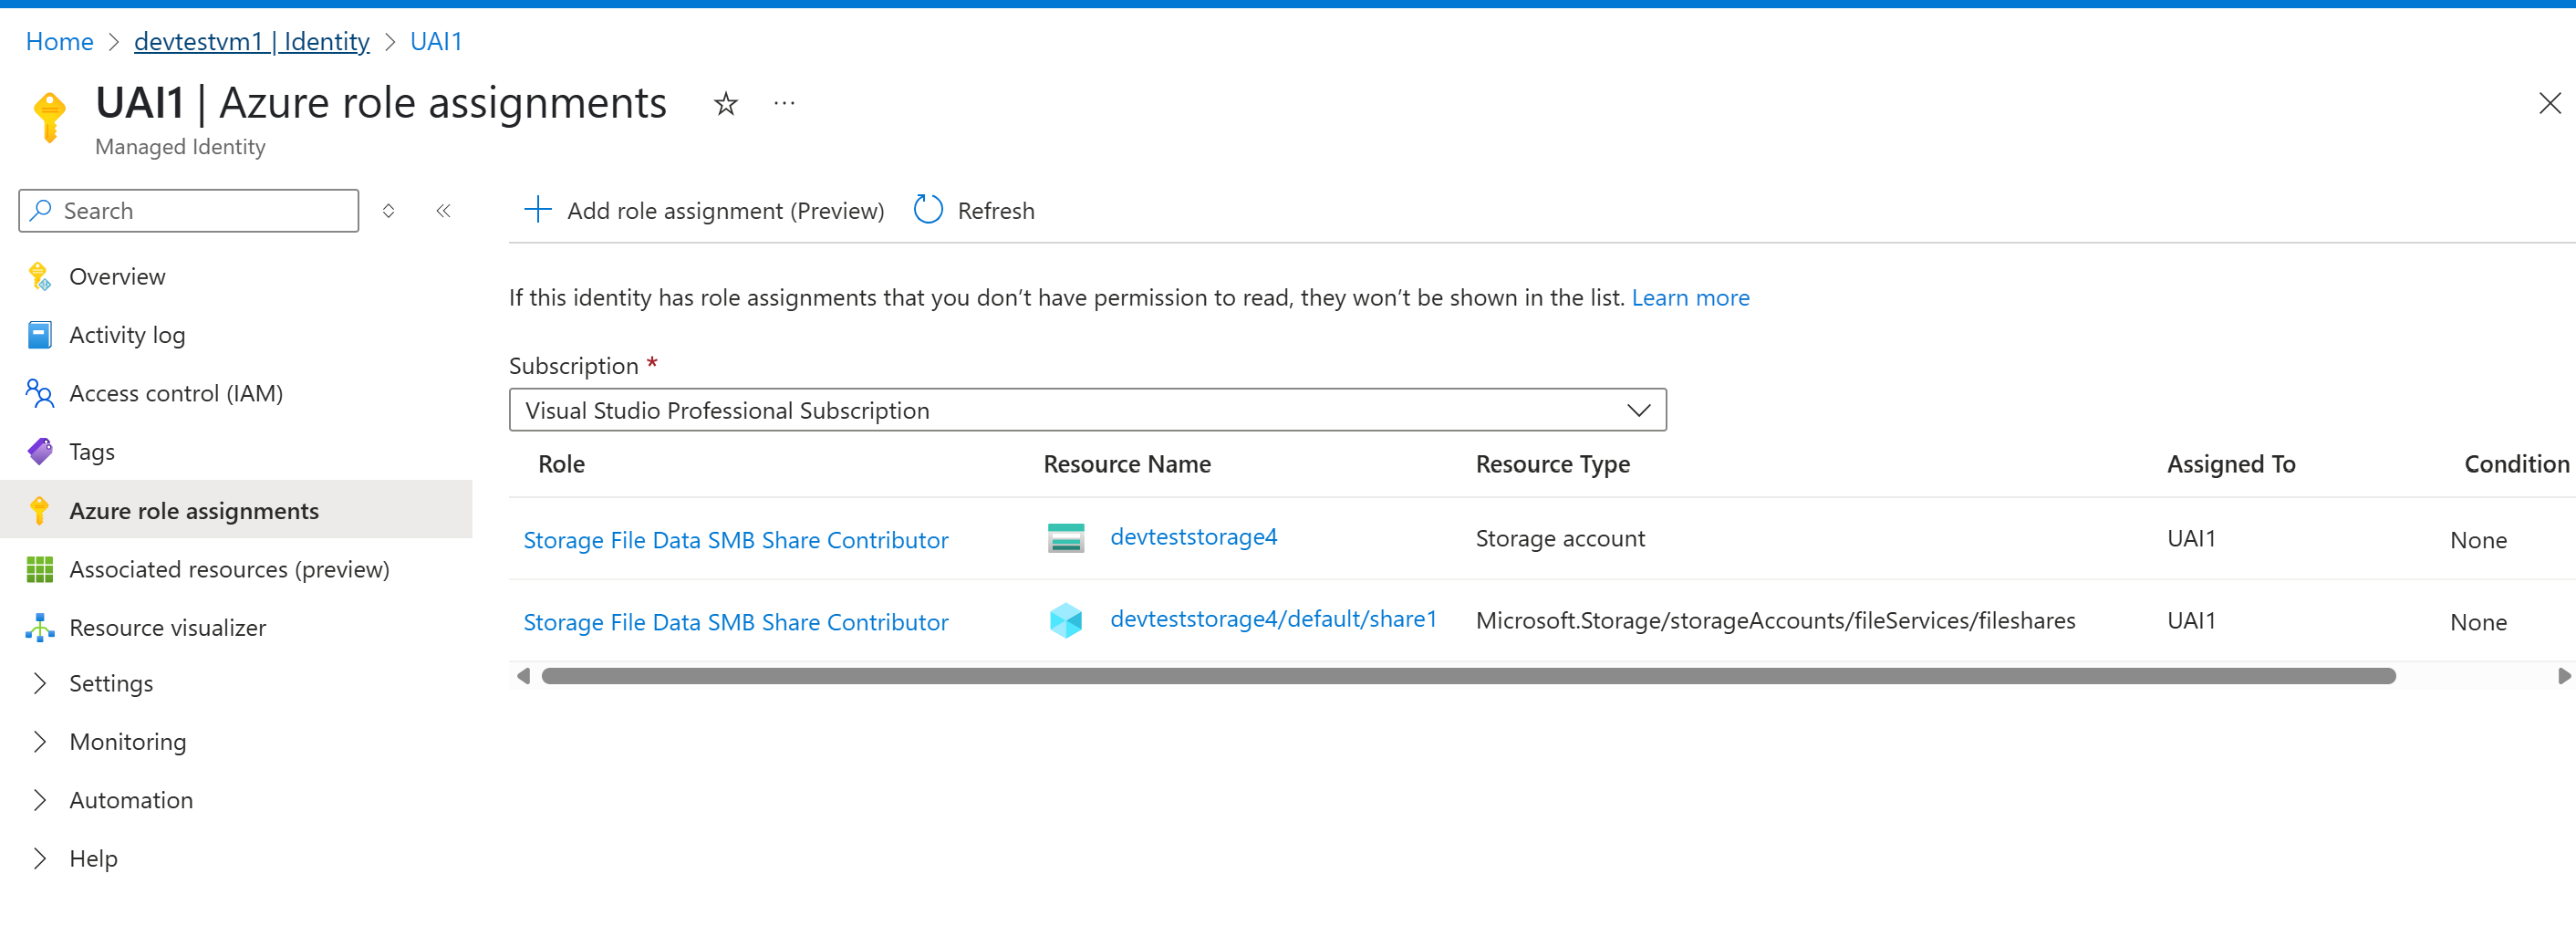Open devteststorage4/default/share1 resource link
The height and width of the screenshot is (936, 2576).
(1273, 619)
